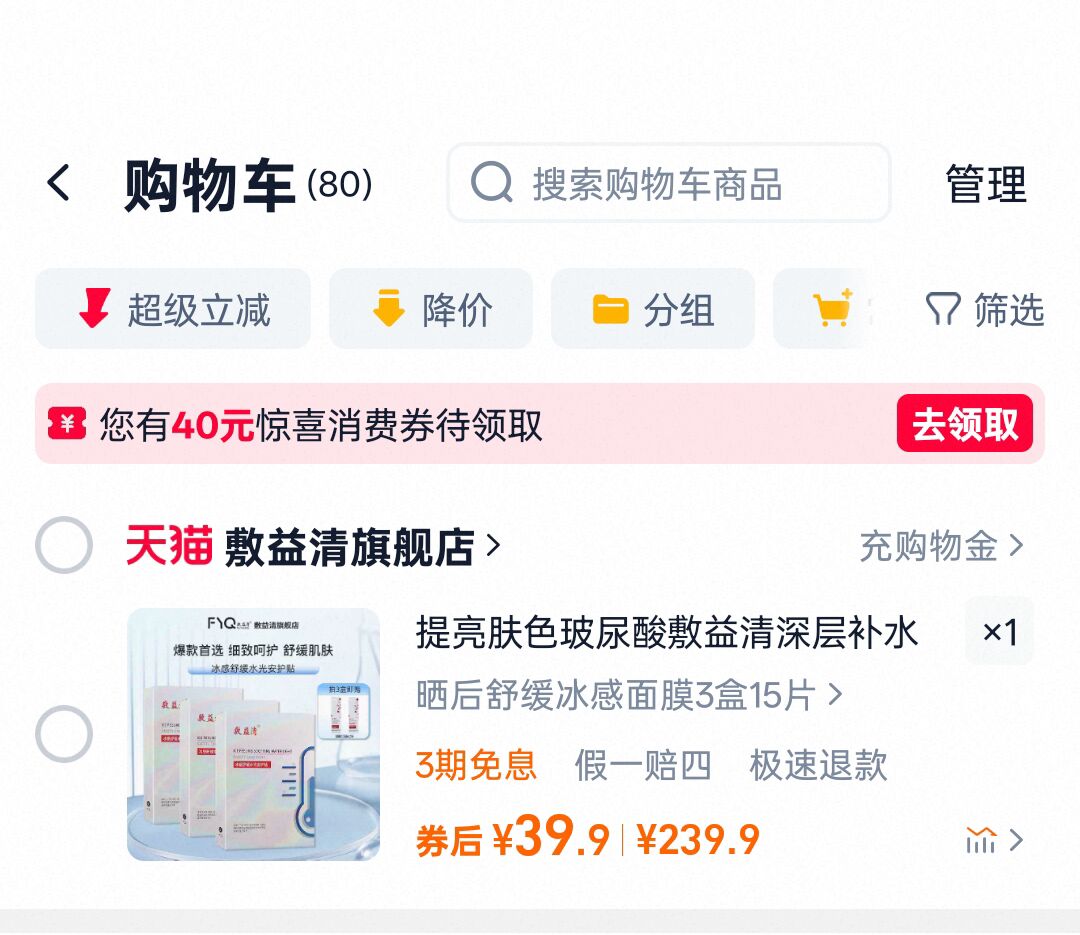Open the price history chart icon
1080x935 pixels.
tap(982, 840)
